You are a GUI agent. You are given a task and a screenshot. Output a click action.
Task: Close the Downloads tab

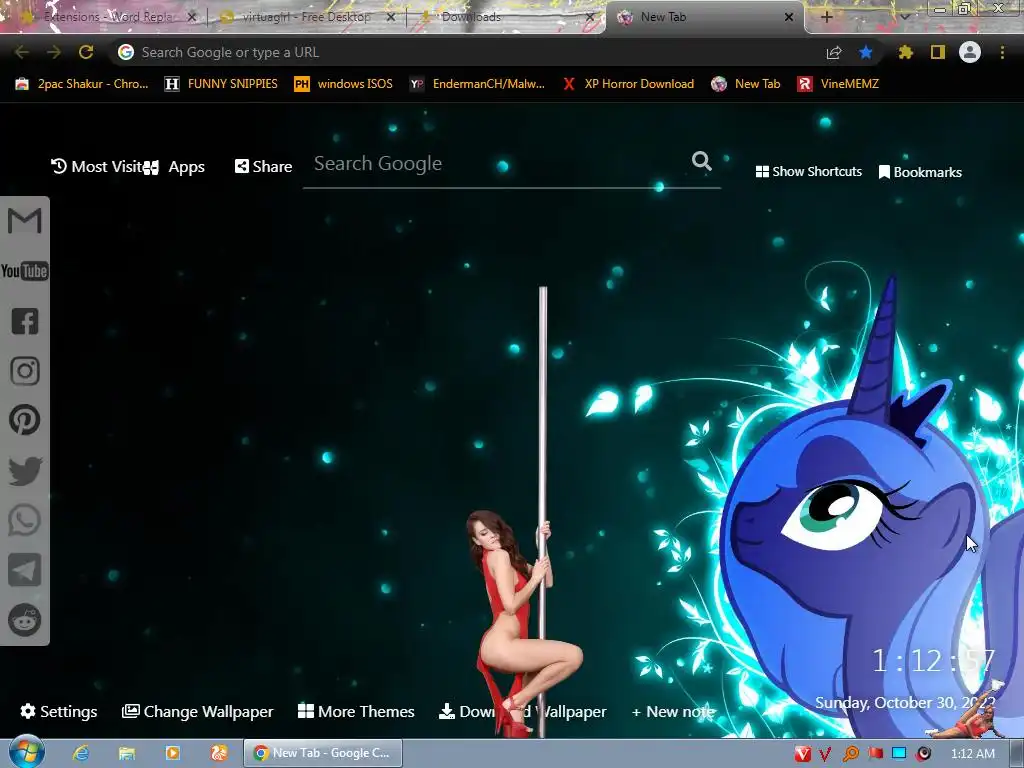click(590, 17)
